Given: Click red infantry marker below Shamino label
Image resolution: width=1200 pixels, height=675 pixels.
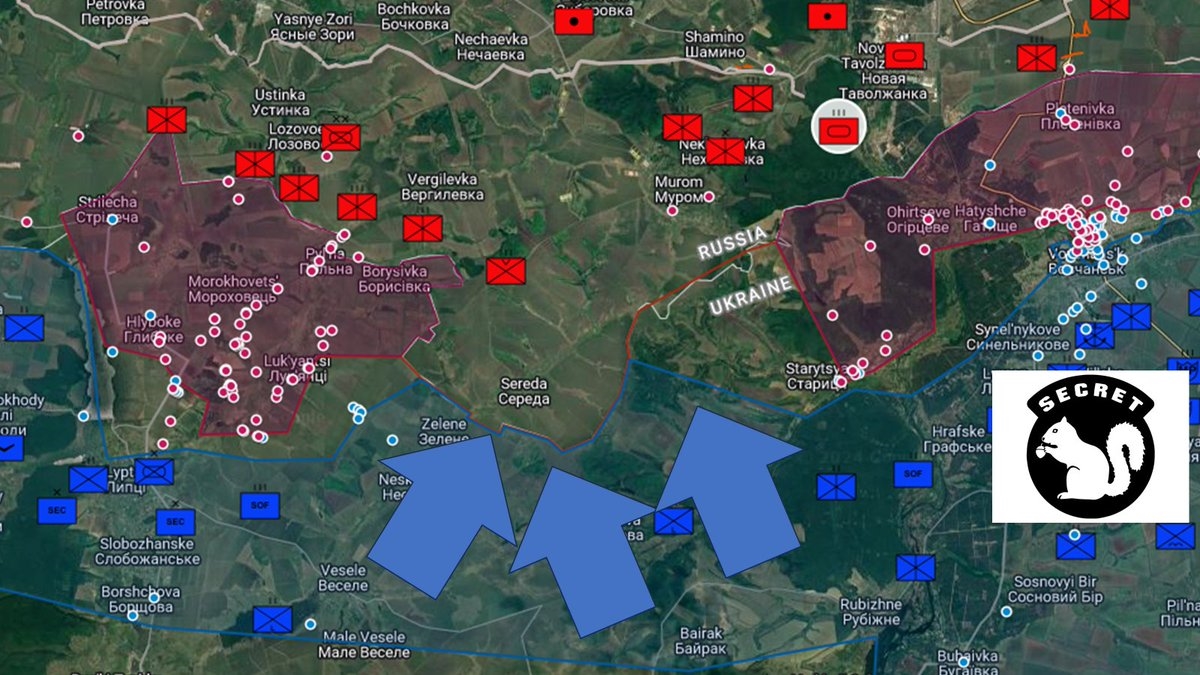Looking at the screenshot, I should pos(753,98).
